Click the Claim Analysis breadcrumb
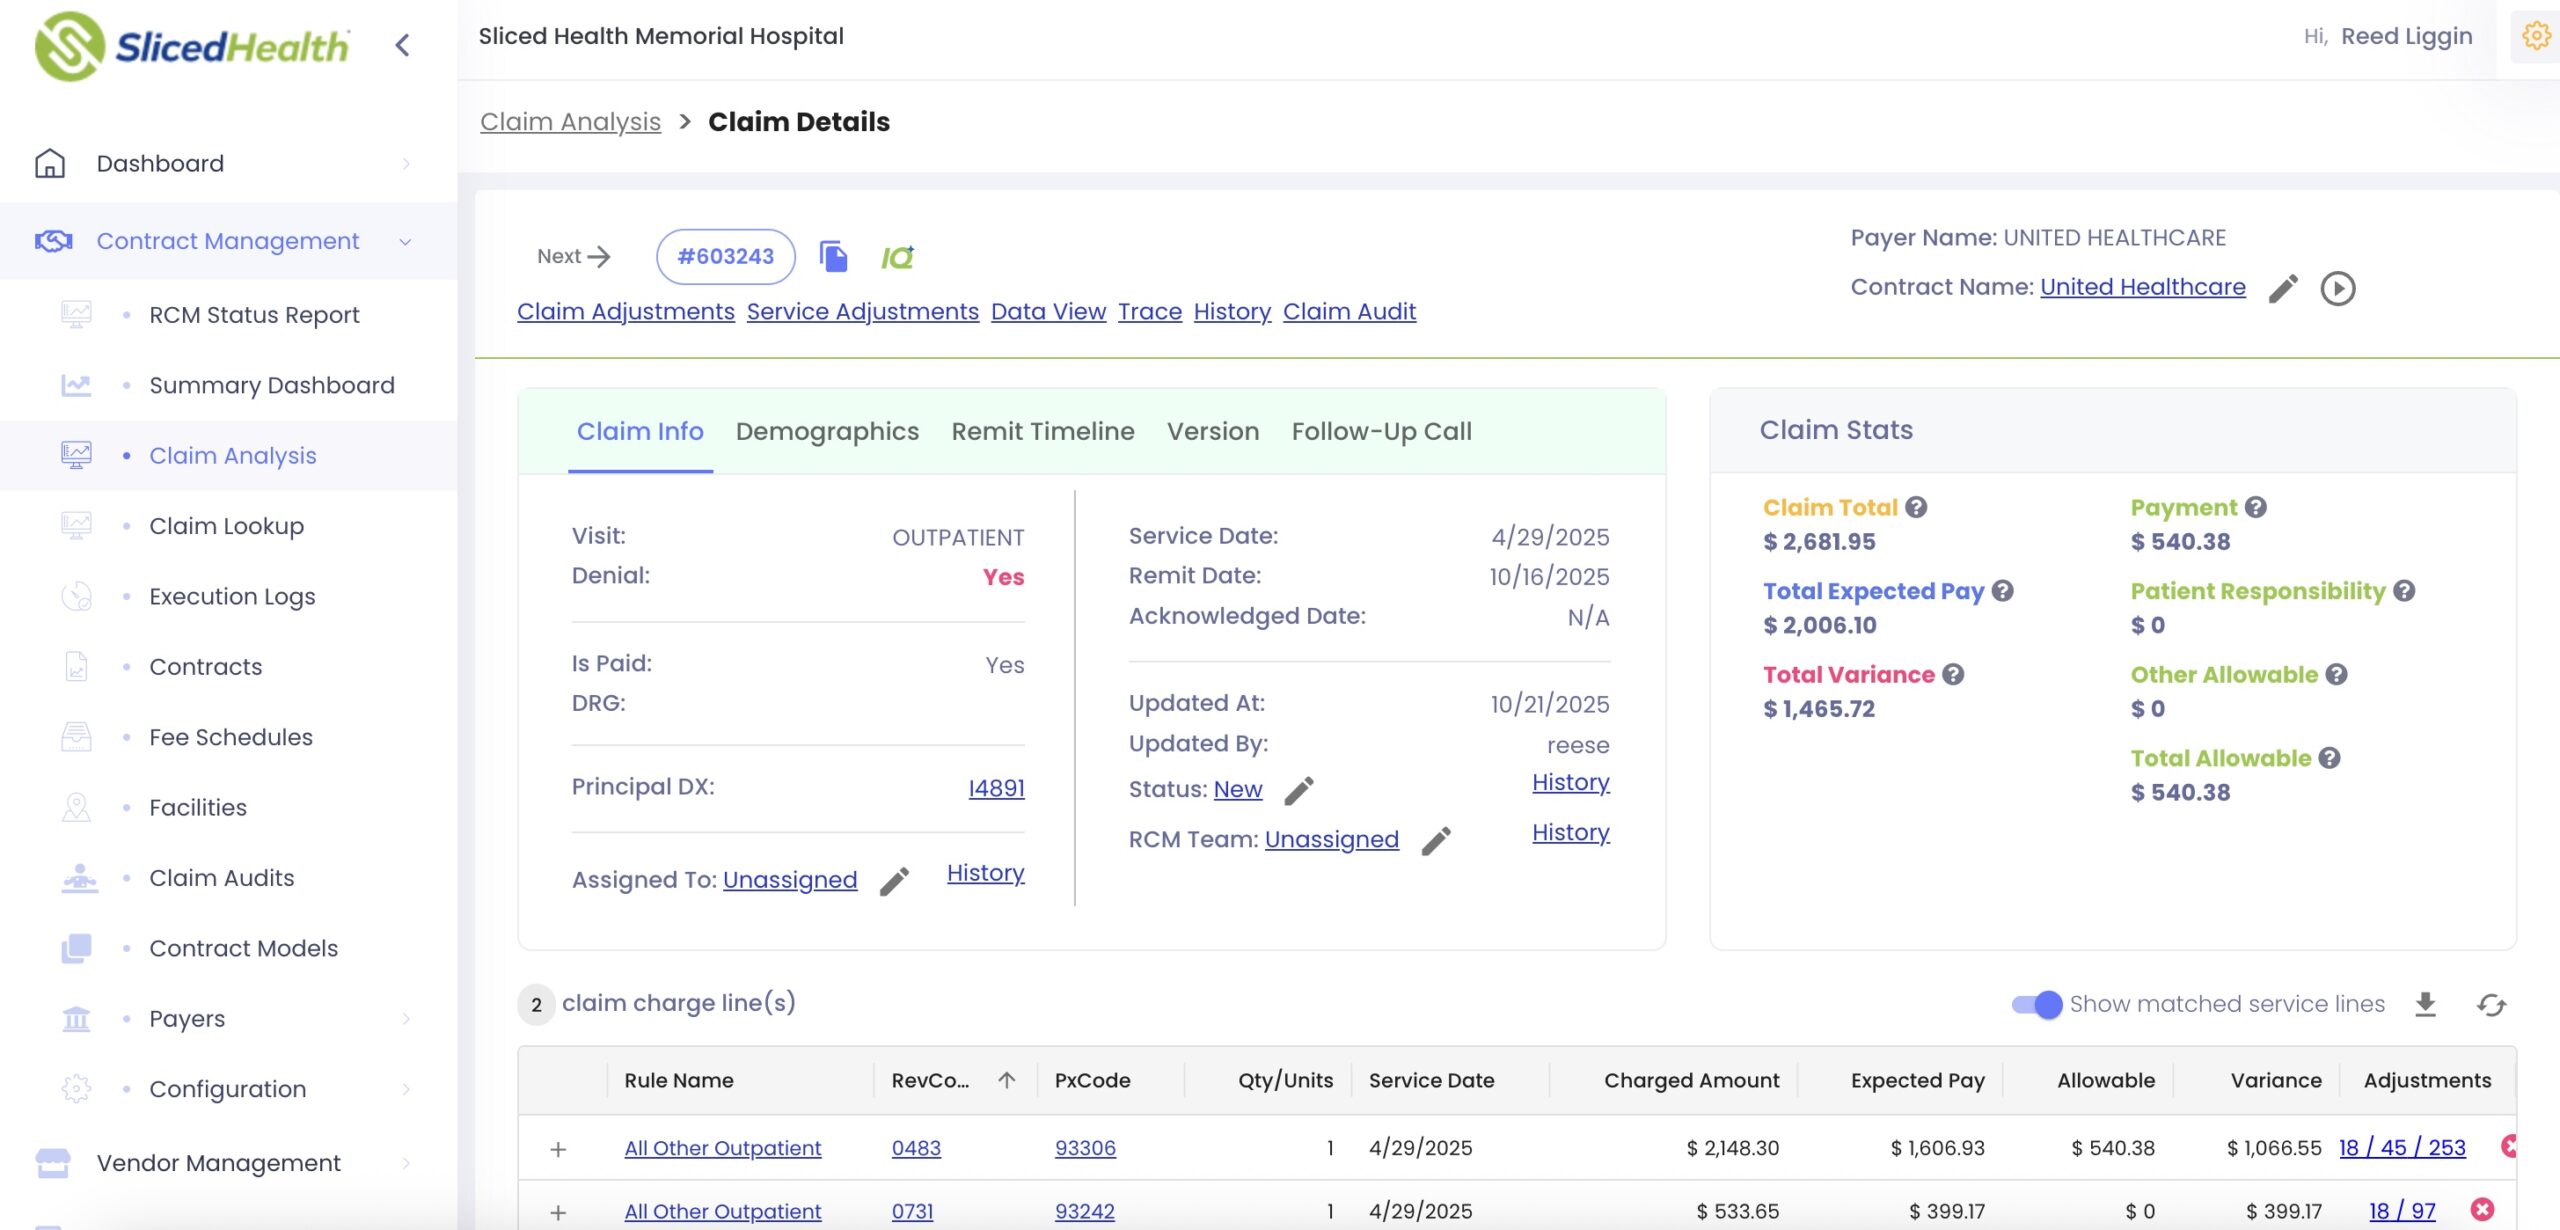This screenshot has width=2560, height=1230. coord(570,122)
